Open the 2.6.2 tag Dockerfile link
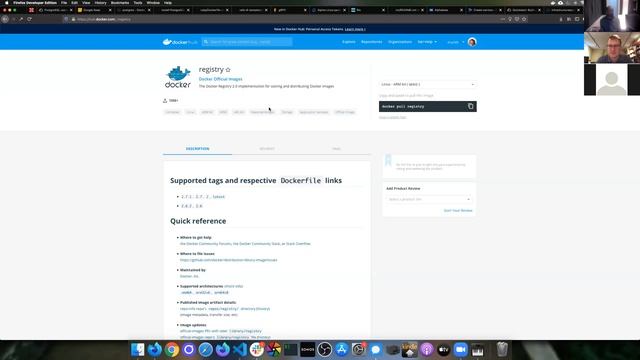Image resolution: width=640 pixels, height=360 pixels. pyautogui.click(x=187, y=206)
